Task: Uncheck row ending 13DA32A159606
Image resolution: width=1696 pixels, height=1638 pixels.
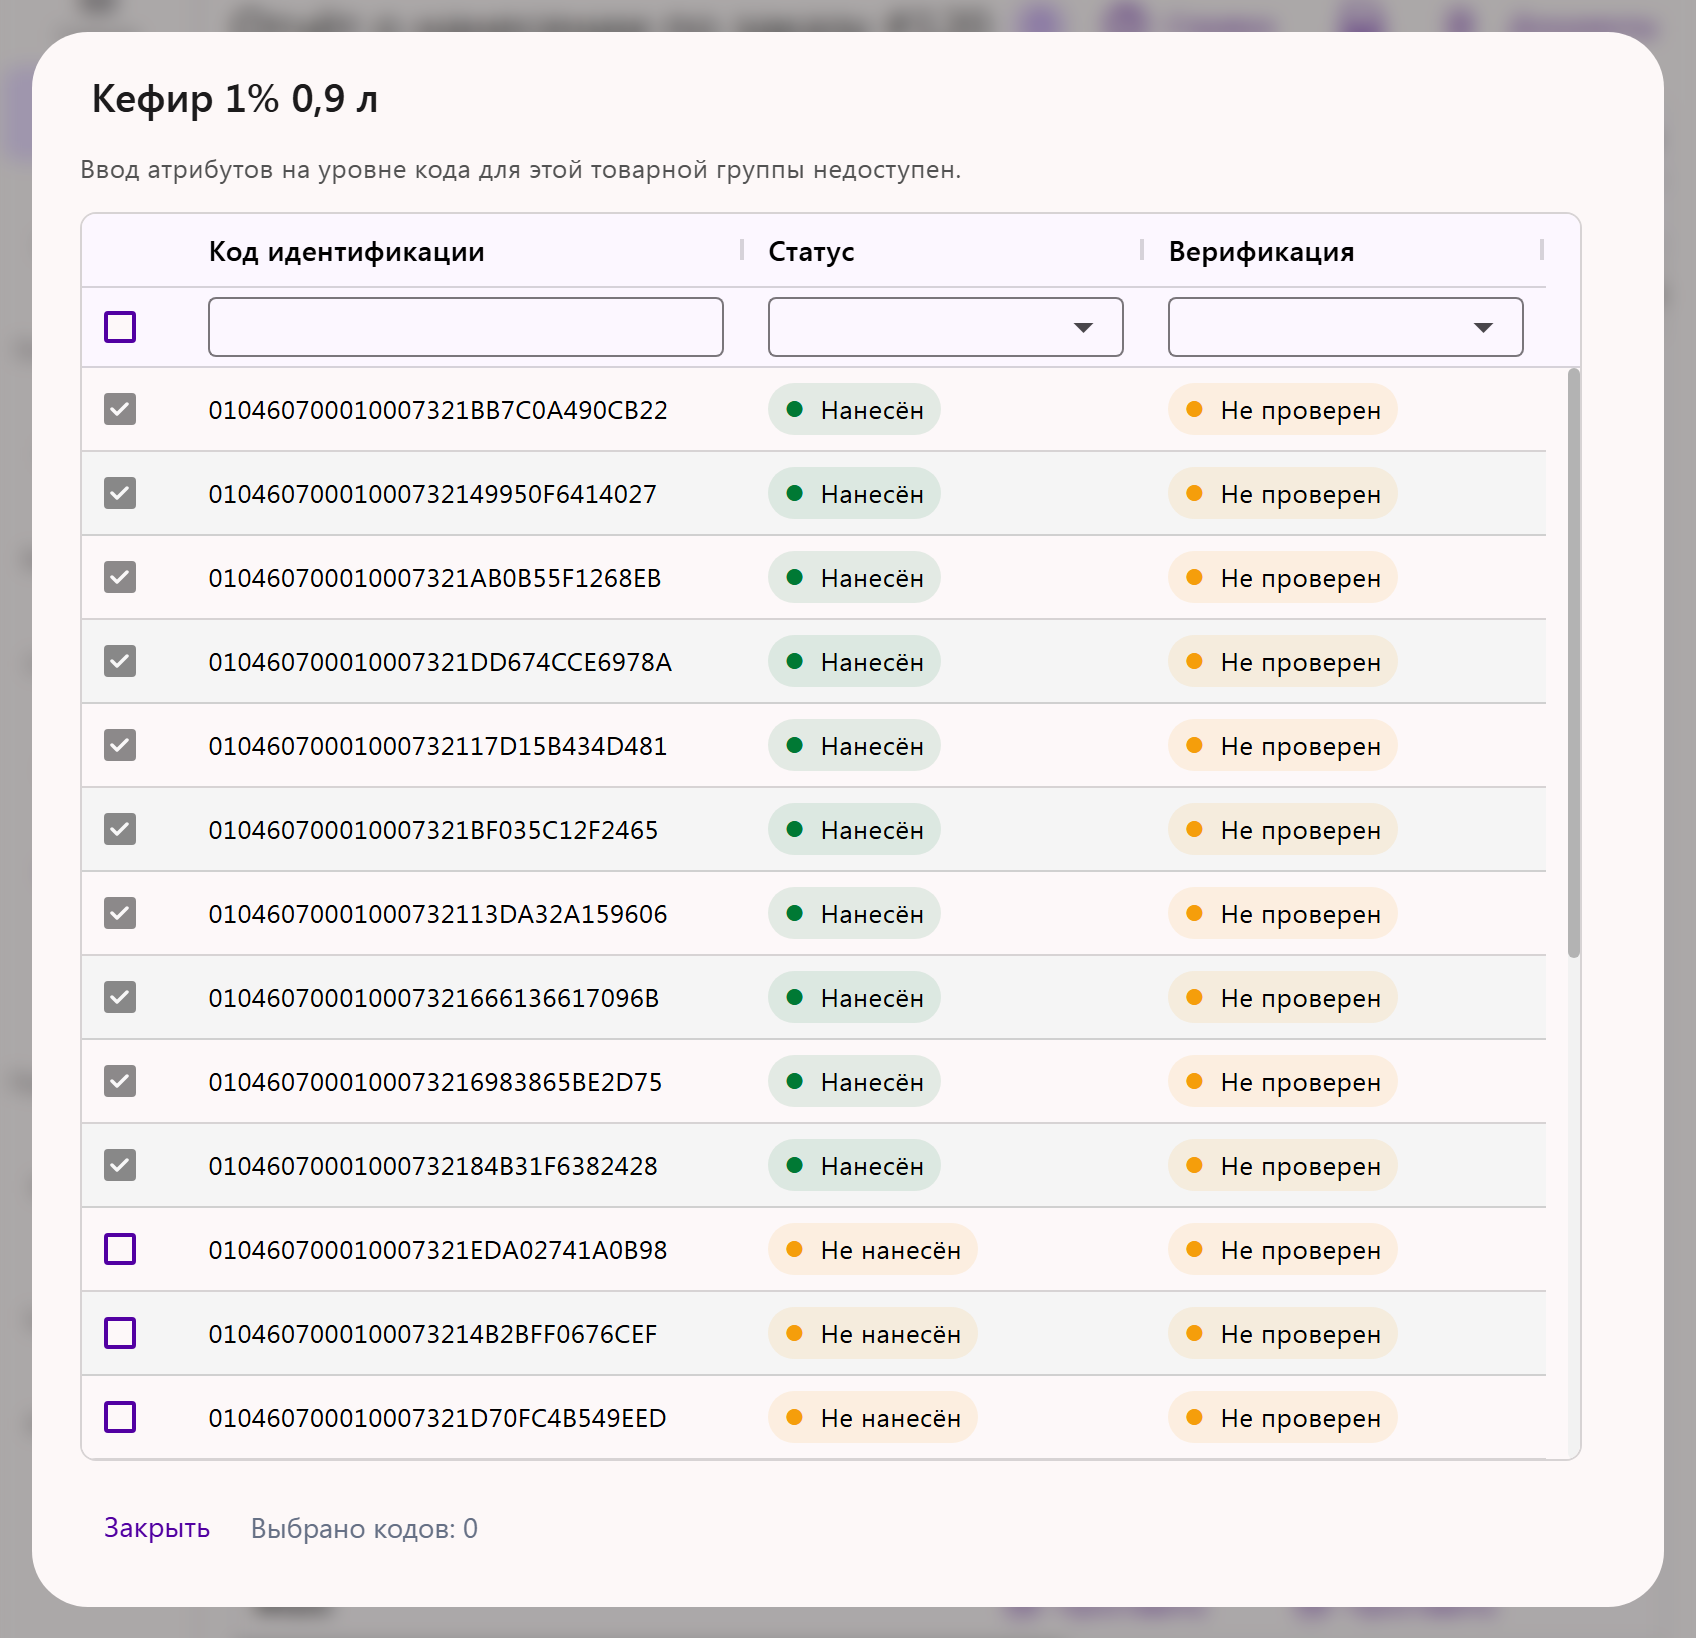Action: (120, 913)
